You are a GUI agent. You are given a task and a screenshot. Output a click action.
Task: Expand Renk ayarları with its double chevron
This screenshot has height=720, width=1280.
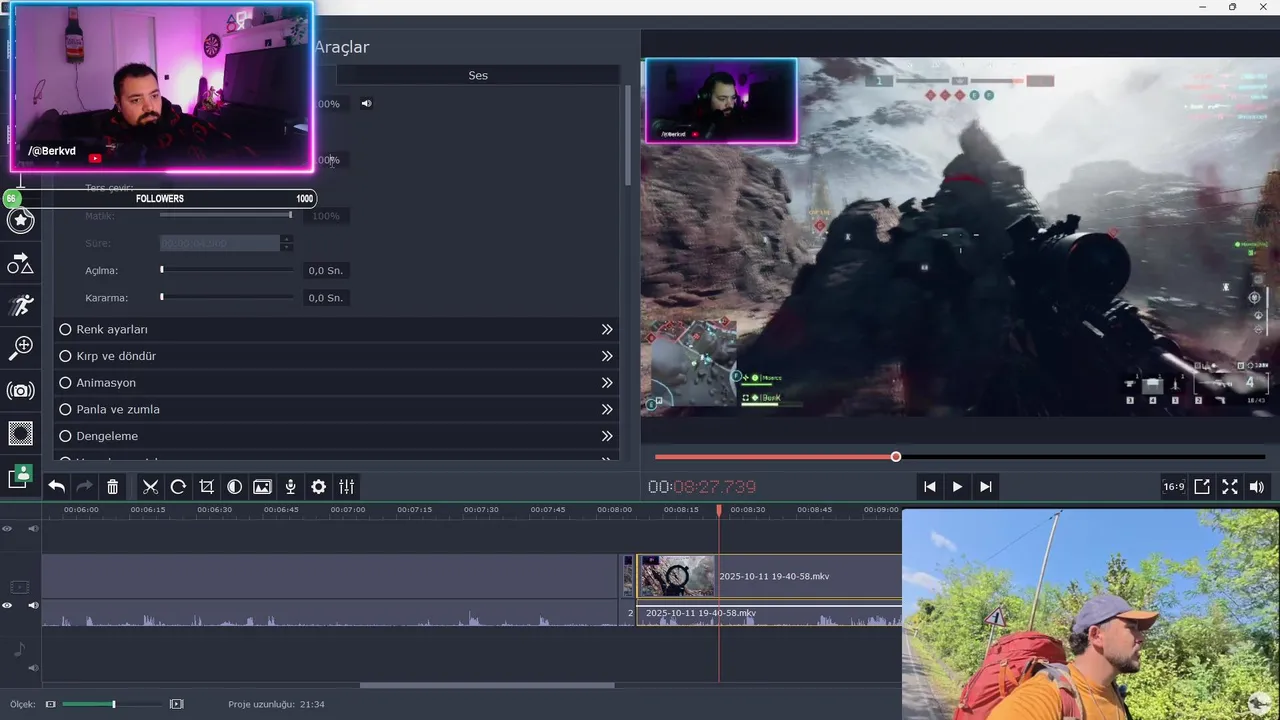click(607, 329)
